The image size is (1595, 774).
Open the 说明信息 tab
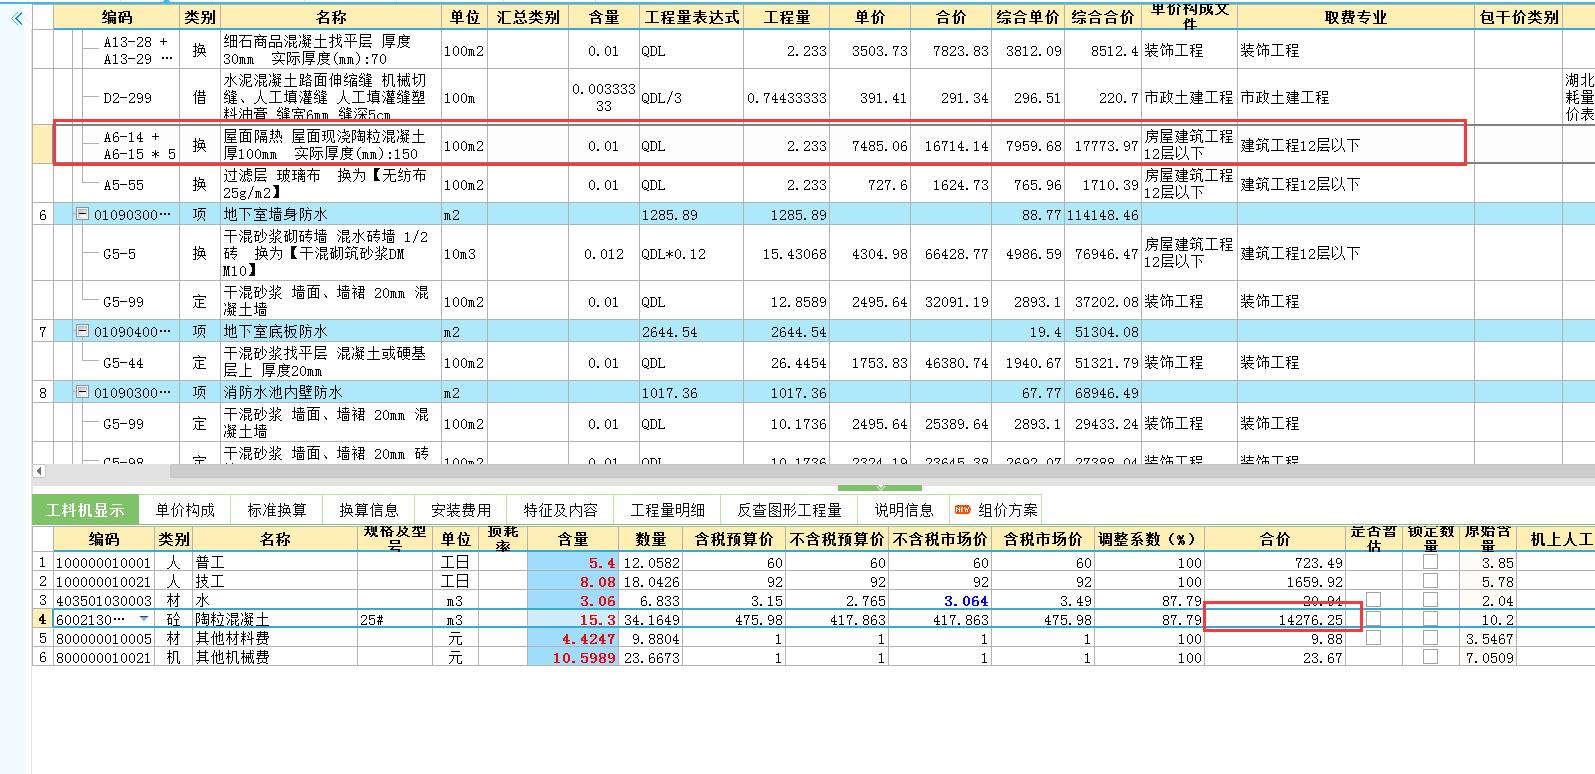(904, 510)
